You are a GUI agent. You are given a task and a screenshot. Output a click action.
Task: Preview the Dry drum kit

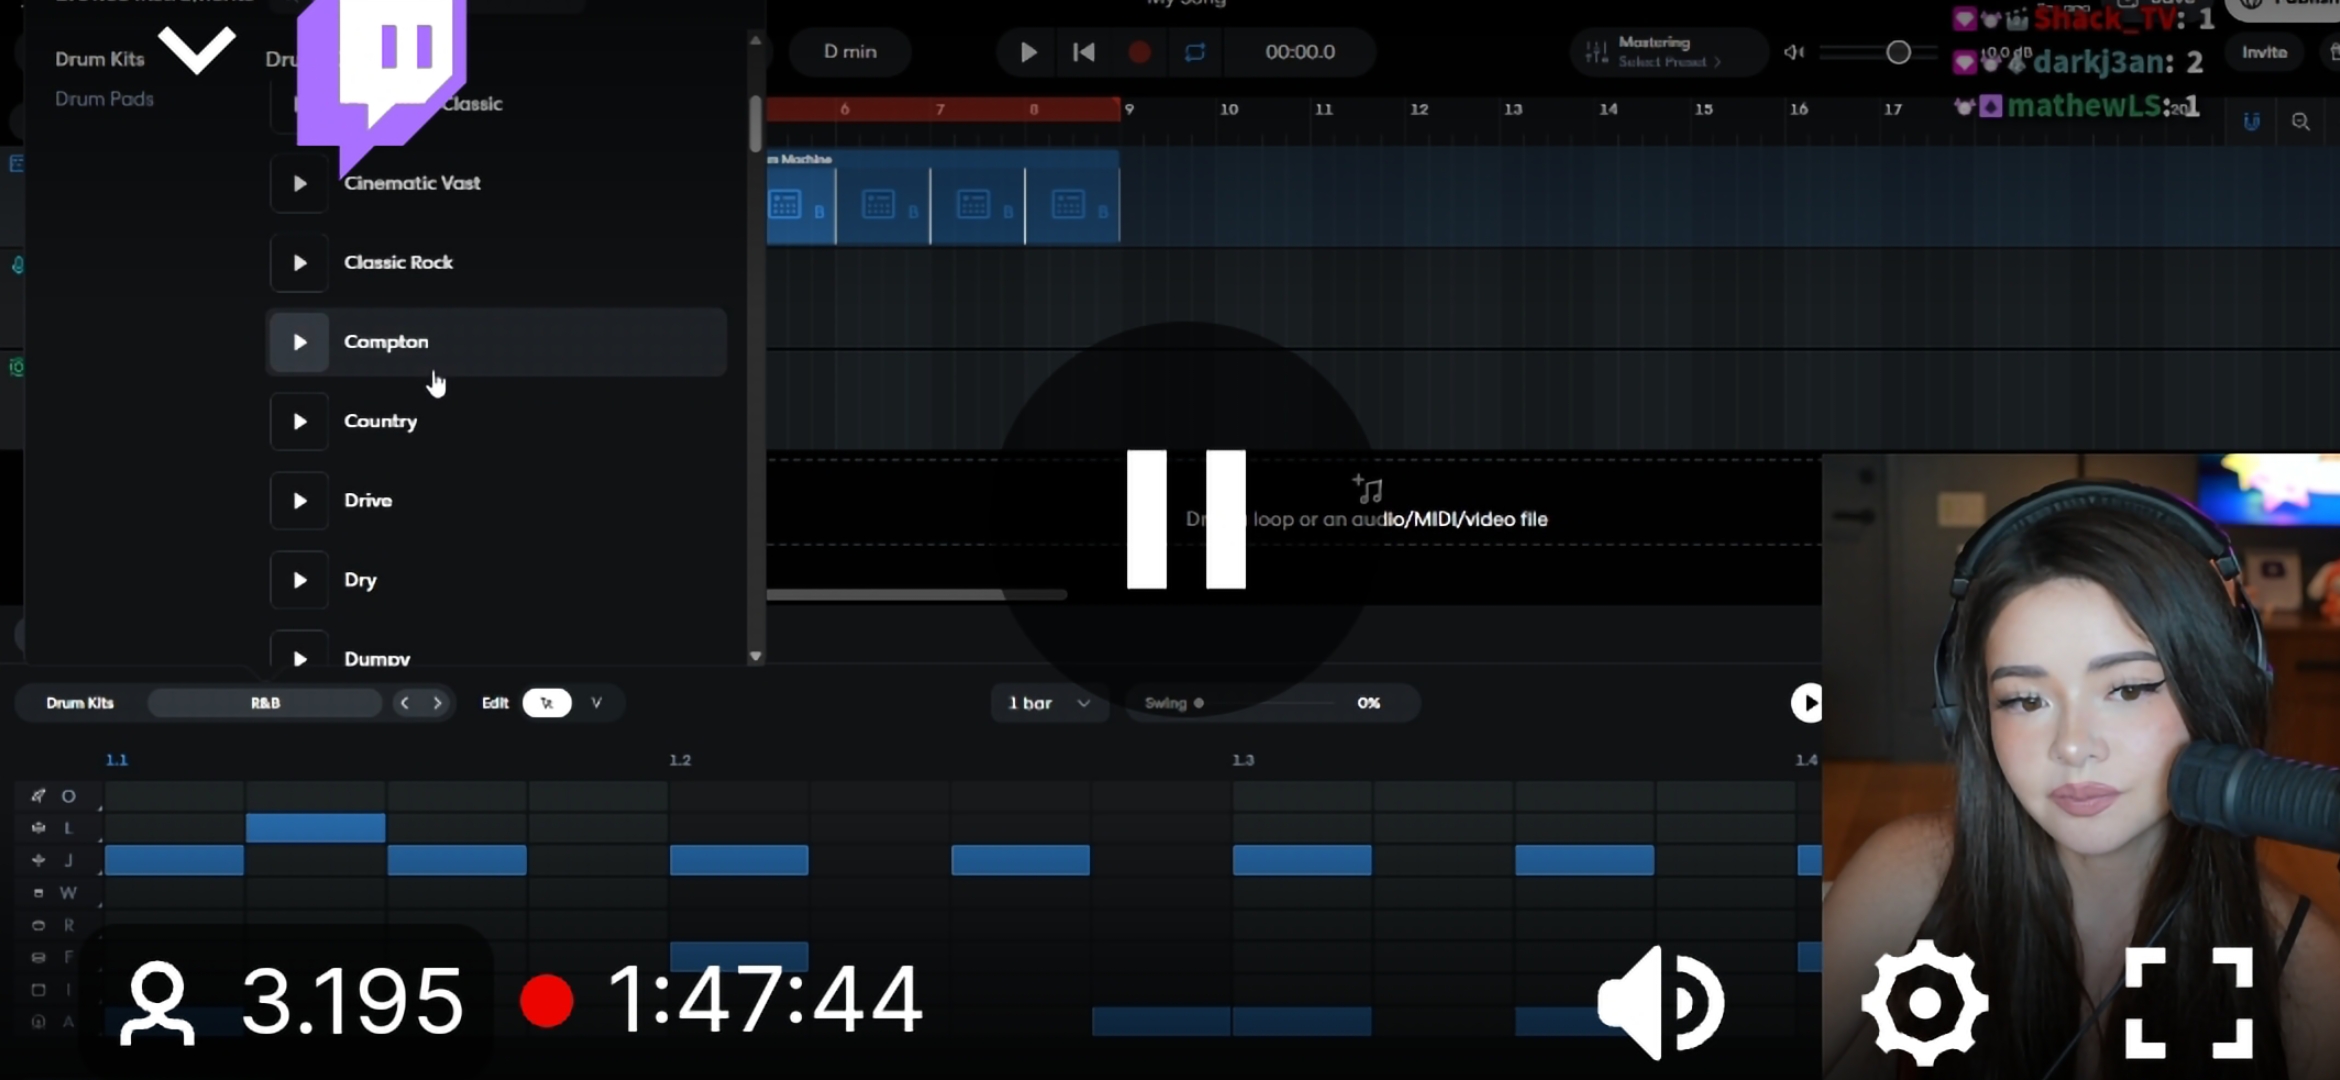299,580
